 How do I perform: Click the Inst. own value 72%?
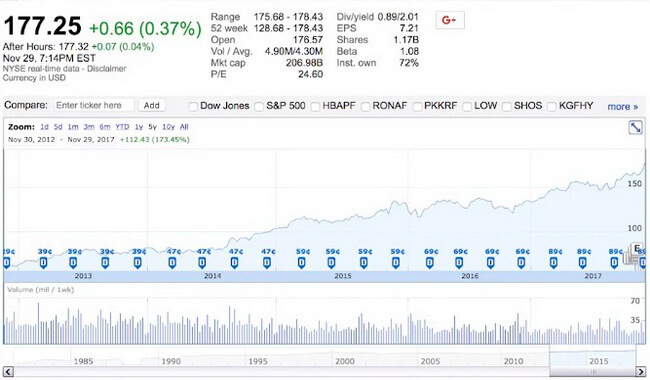click(409, 63)
